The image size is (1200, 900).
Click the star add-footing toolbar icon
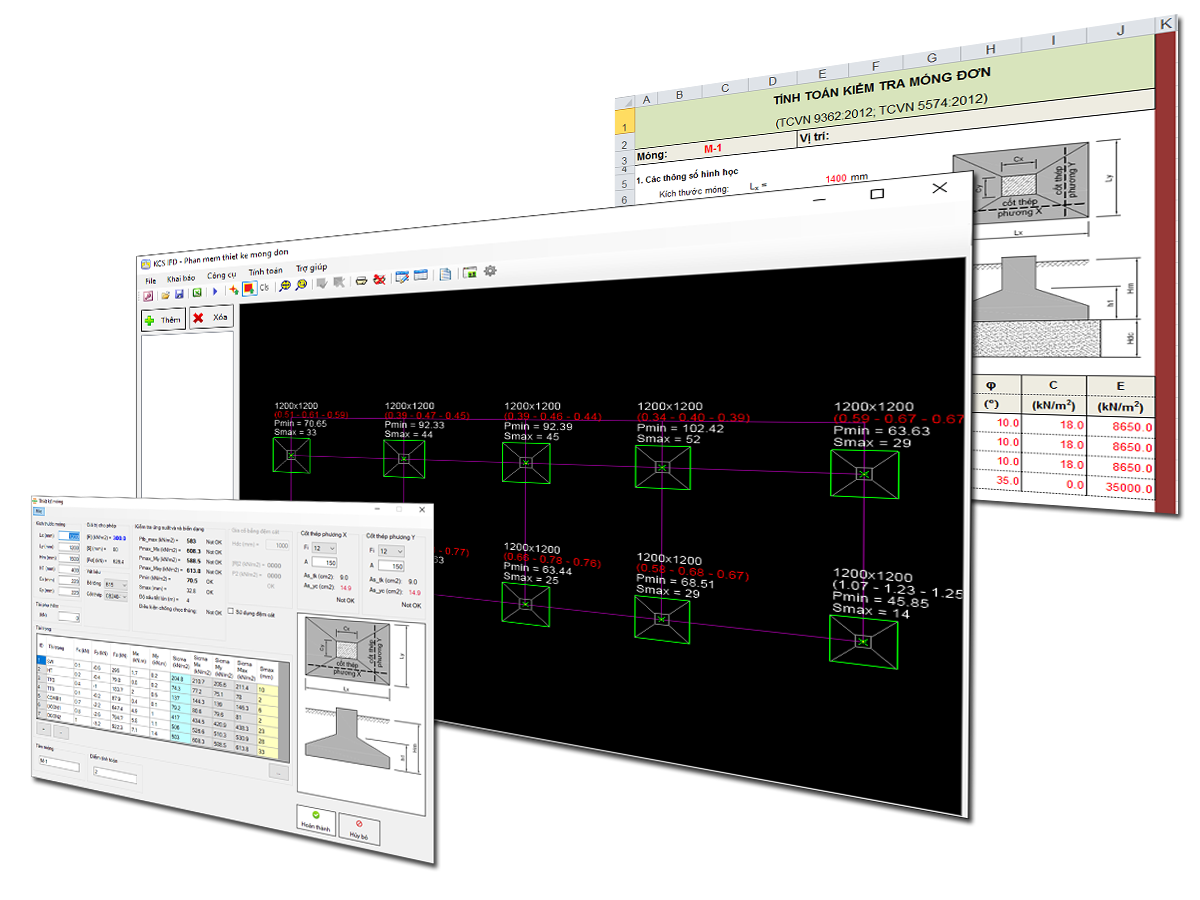point(234,290)
